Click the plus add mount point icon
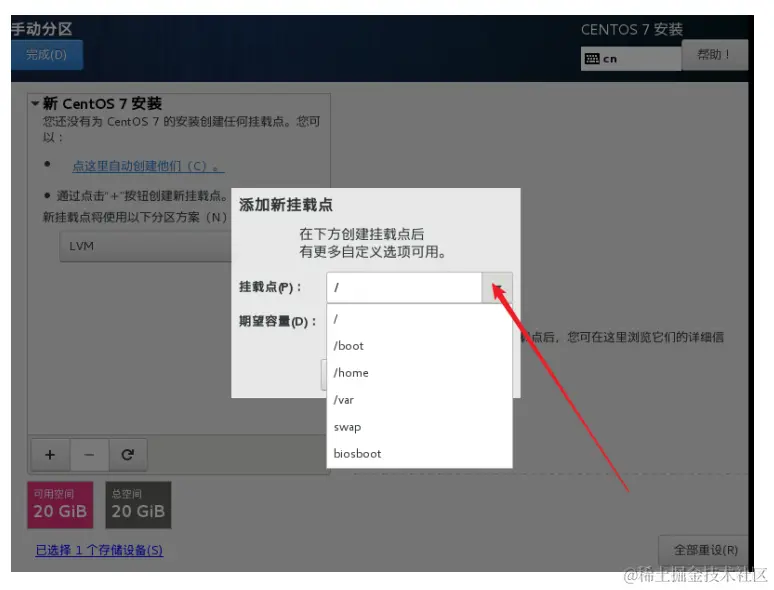 pos(50,455)
